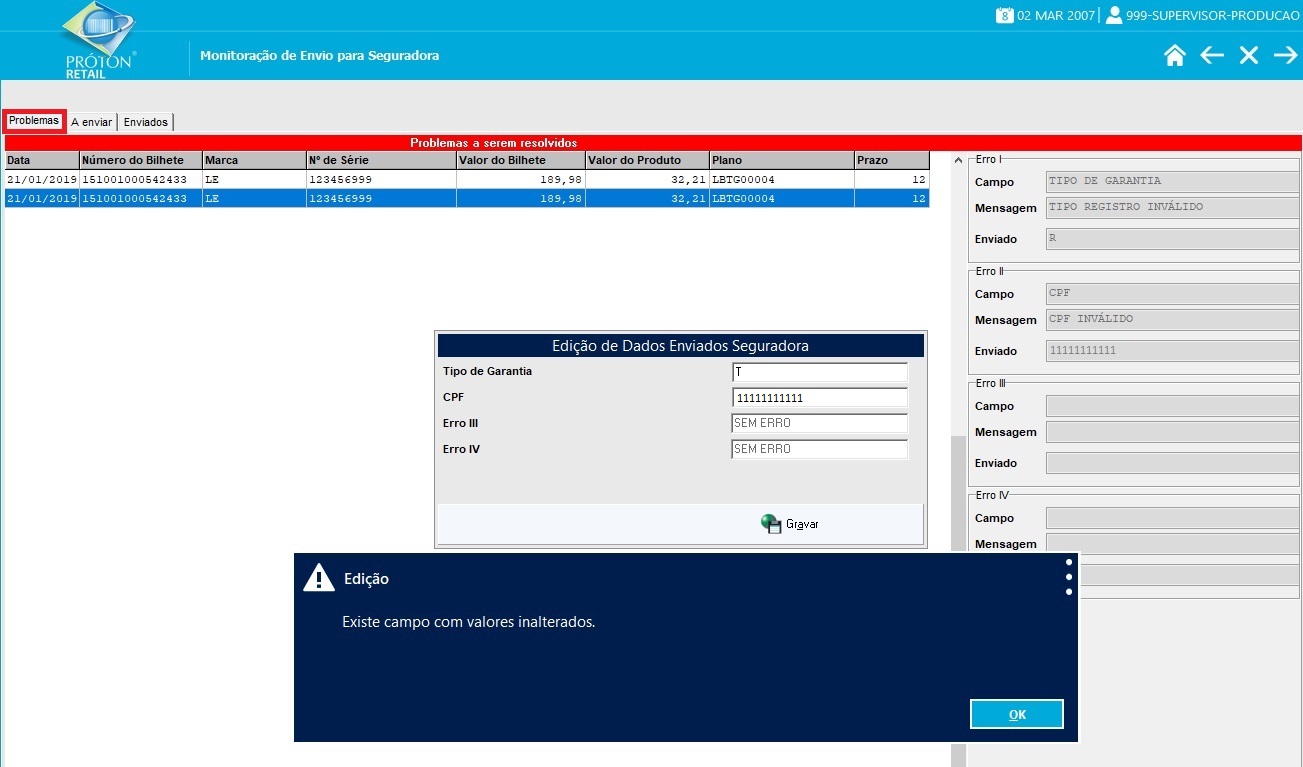Close the screen with the X icon
This screenshot has height=767, width=1303.
(1249, 56)
